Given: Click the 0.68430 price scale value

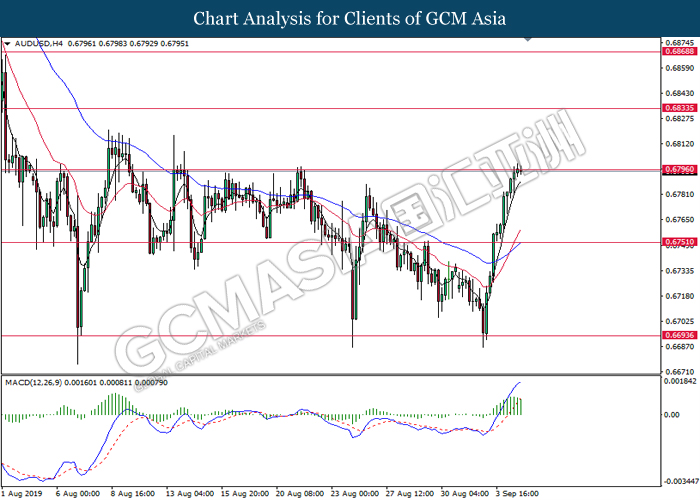Looking at the screenshot, I should [x=679, y=93].
